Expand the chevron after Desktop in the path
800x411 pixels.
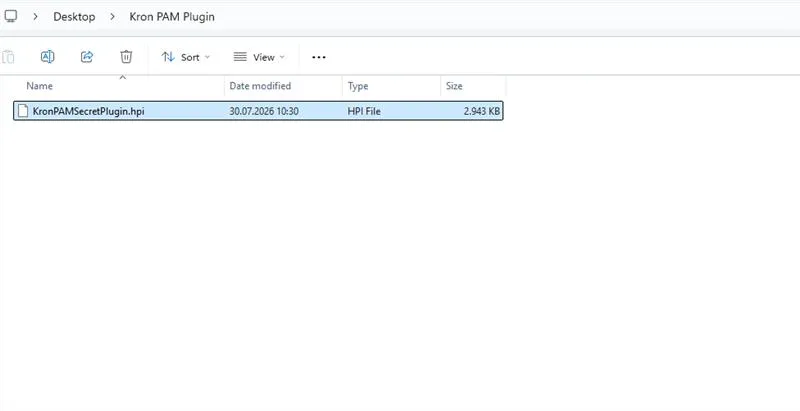click(x=112, y=17)
